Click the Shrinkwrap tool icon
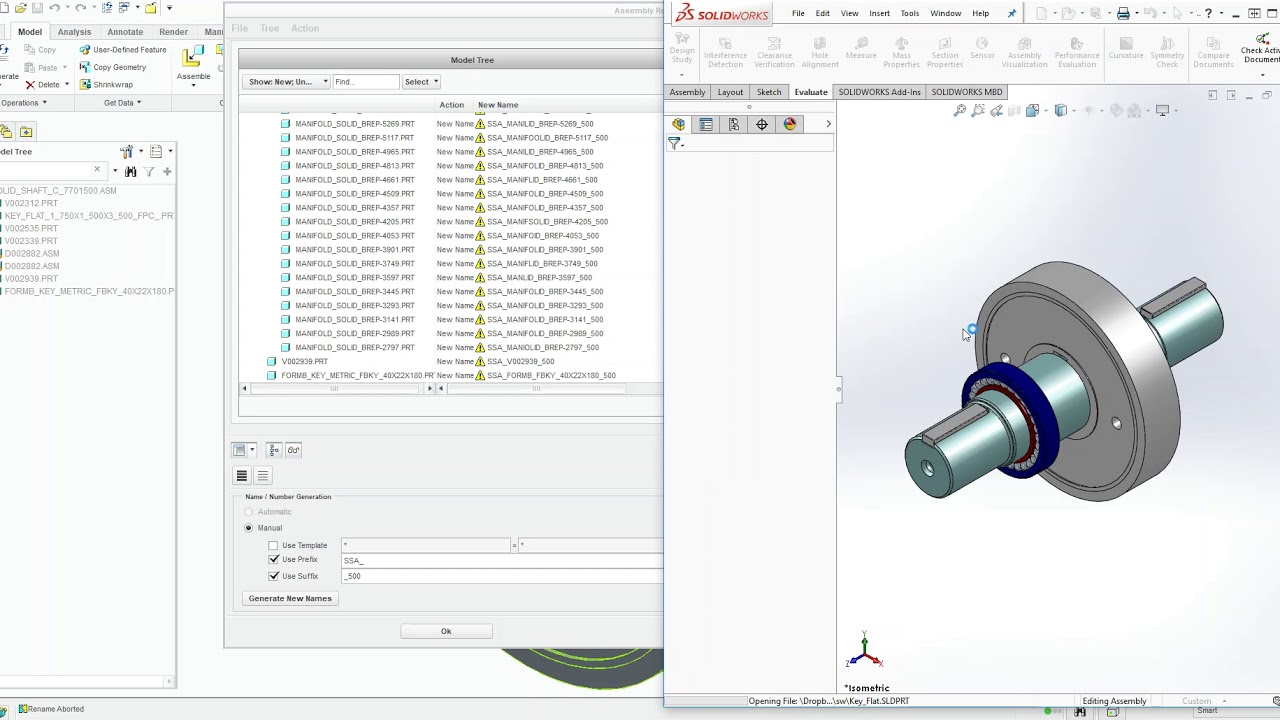The image size is (1280, 720). [85, 85]
